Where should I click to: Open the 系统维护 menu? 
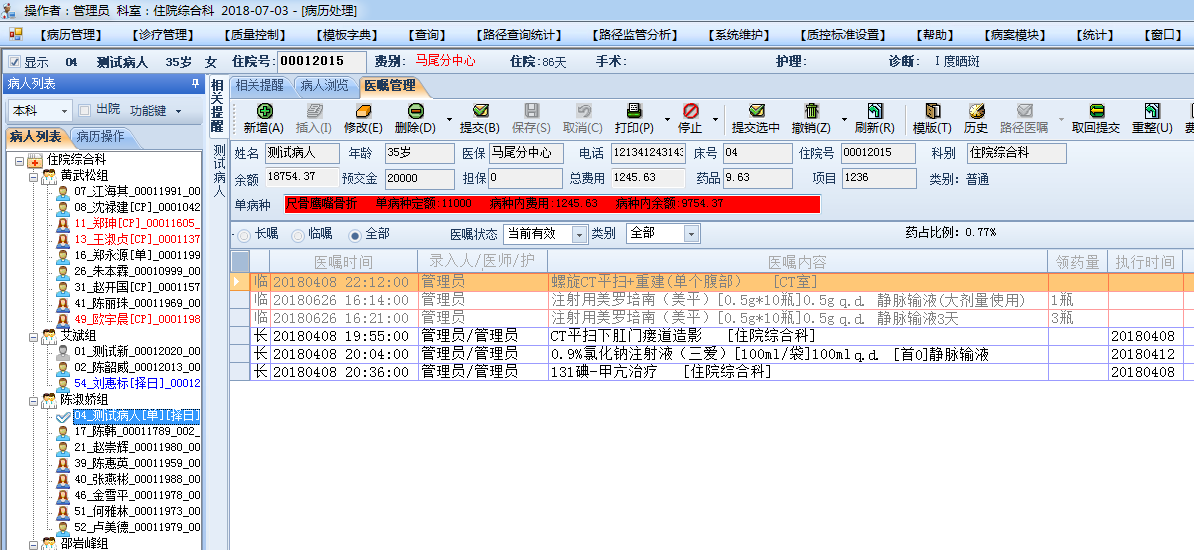click(x=739, y=34)
